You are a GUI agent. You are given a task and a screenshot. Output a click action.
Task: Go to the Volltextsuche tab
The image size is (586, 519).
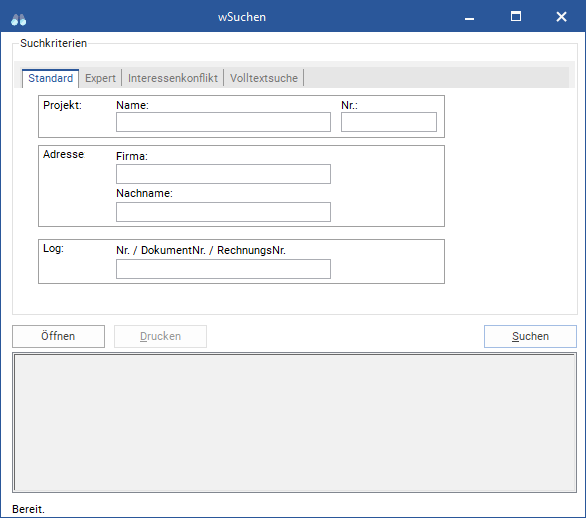tap(264, 78)
